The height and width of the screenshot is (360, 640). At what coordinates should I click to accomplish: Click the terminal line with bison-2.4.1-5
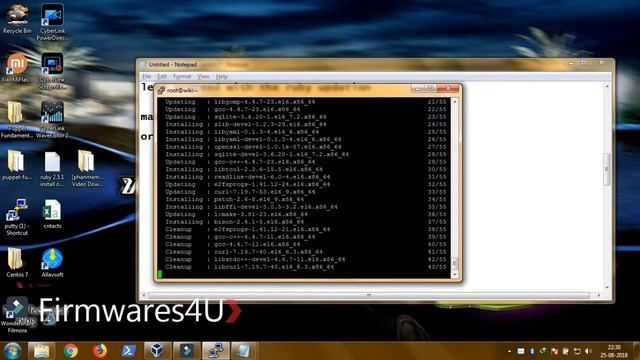tap(306, 222)
